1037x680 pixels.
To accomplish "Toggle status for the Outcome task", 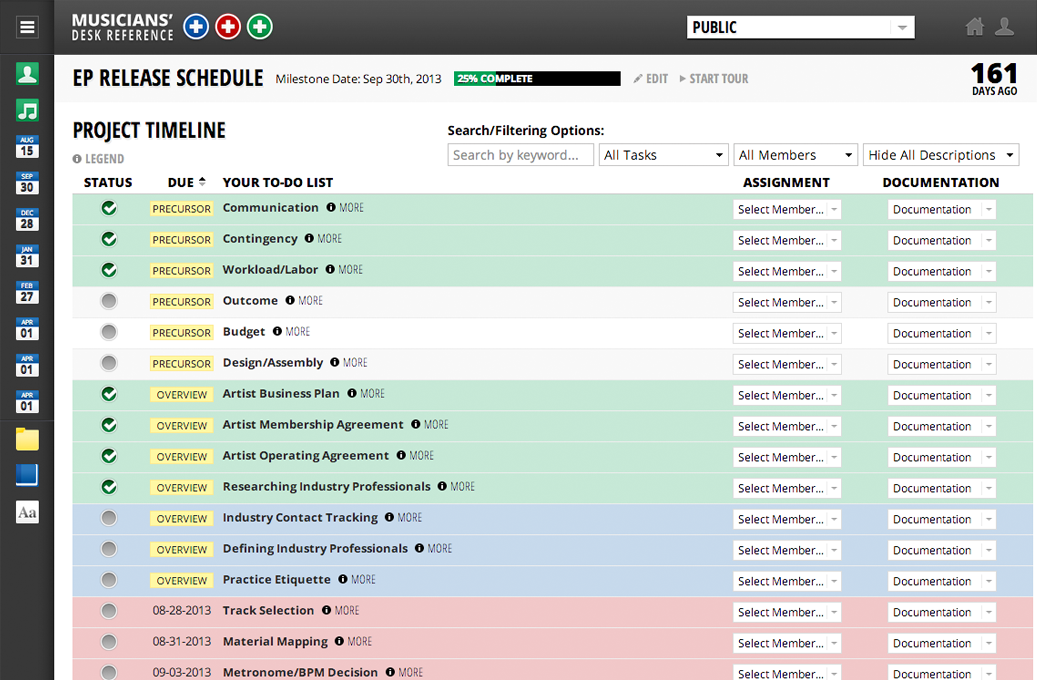I will coord(109,301).
